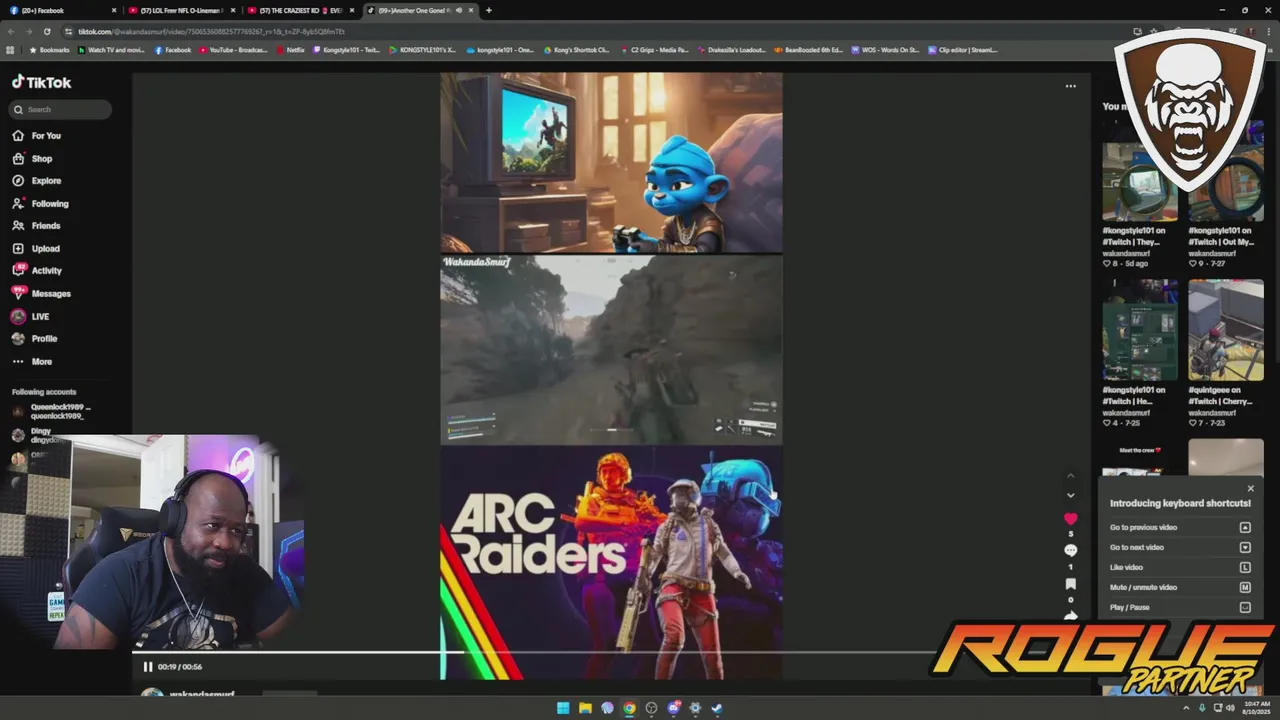
Task: Open the Upload page
Action: tap(36, 248)
